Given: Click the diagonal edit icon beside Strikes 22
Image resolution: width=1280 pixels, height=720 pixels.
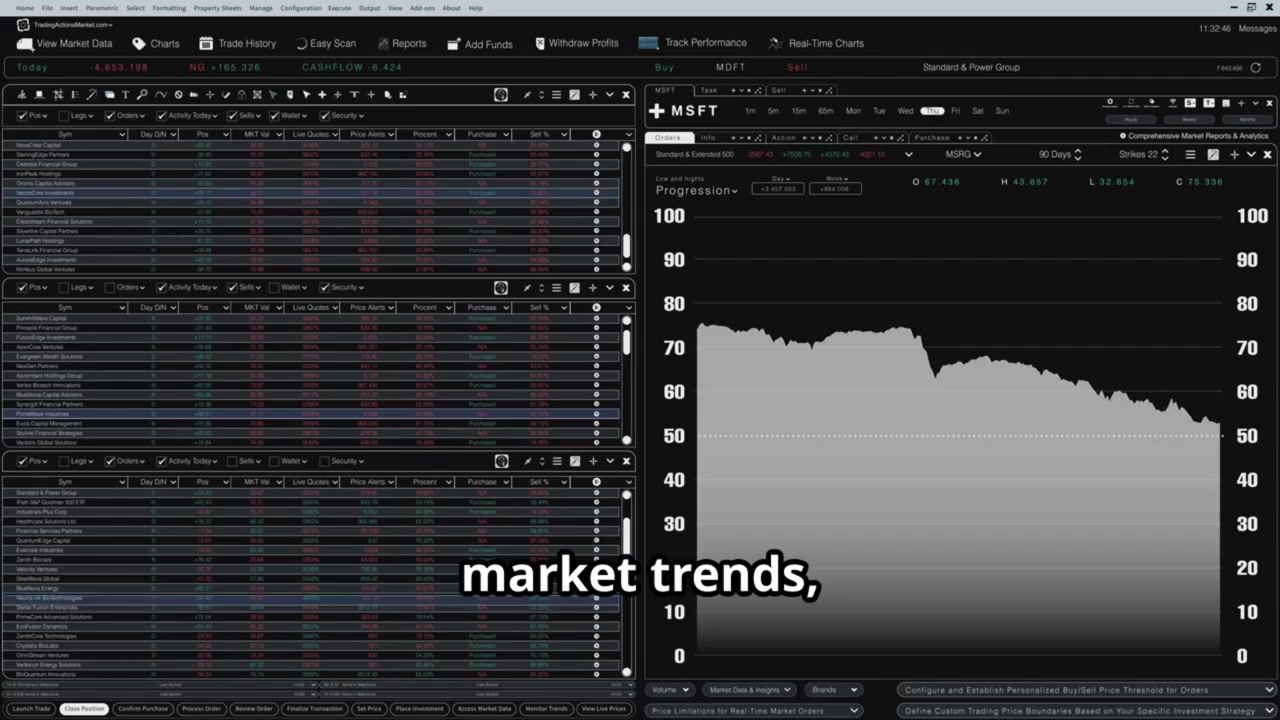Looking at the screenshot, I should pyautogui.click(x=1213, y=154).
